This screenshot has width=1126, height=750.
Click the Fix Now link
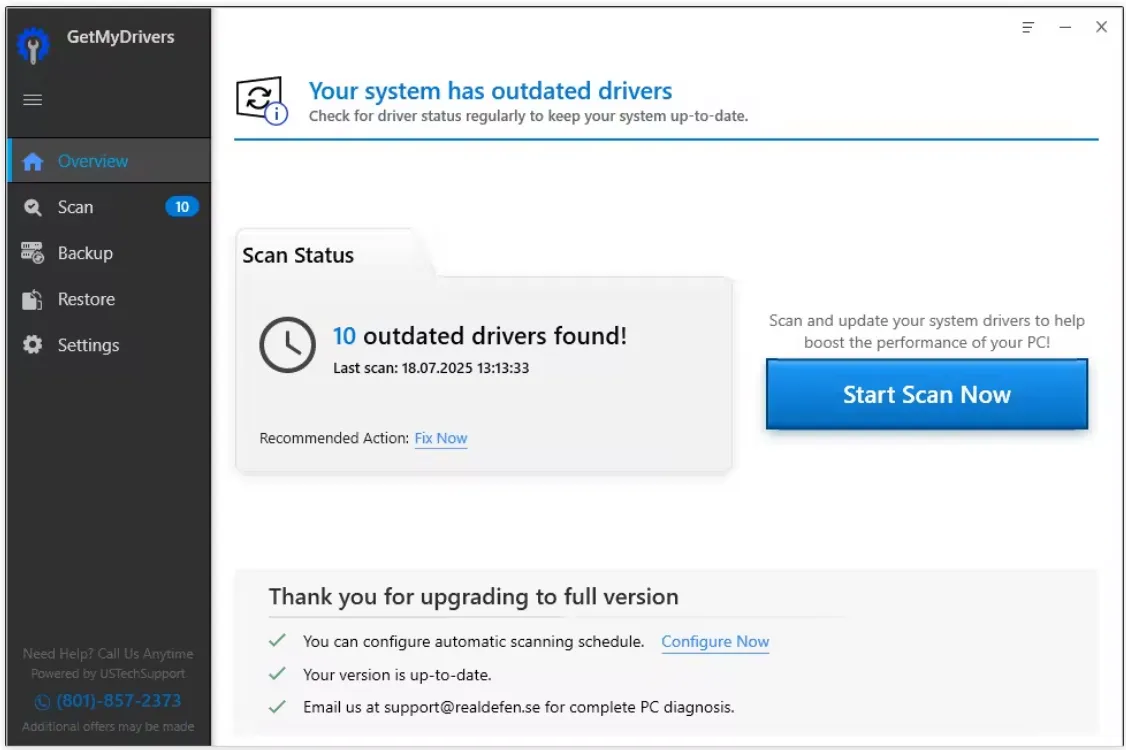click(x=441, y=438)
